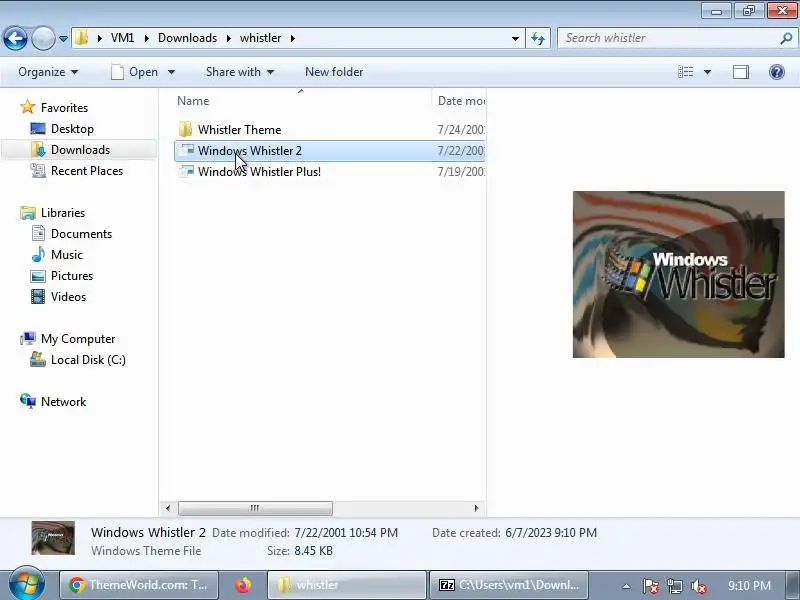Open the Share with menu

point(240,72)
